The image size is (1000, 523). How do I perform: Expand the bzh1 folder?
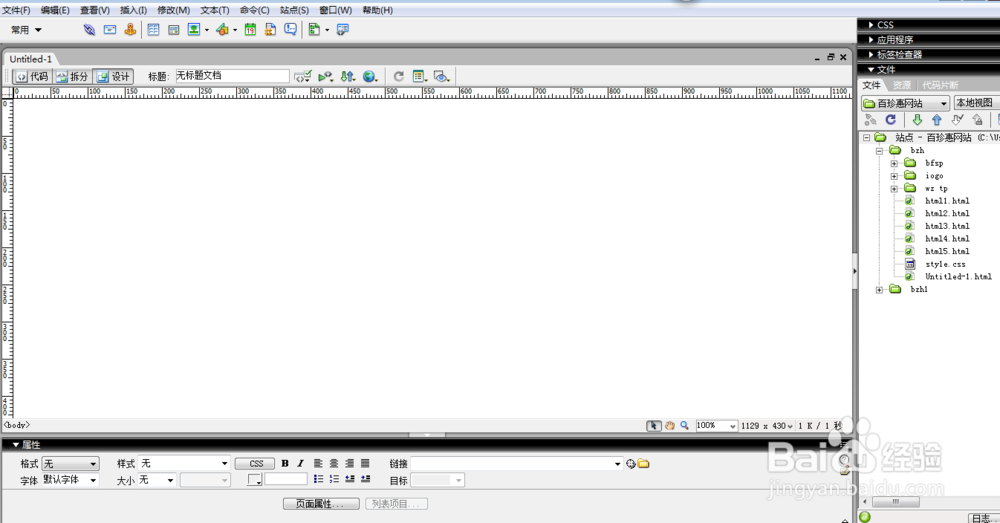click(879, 290)
